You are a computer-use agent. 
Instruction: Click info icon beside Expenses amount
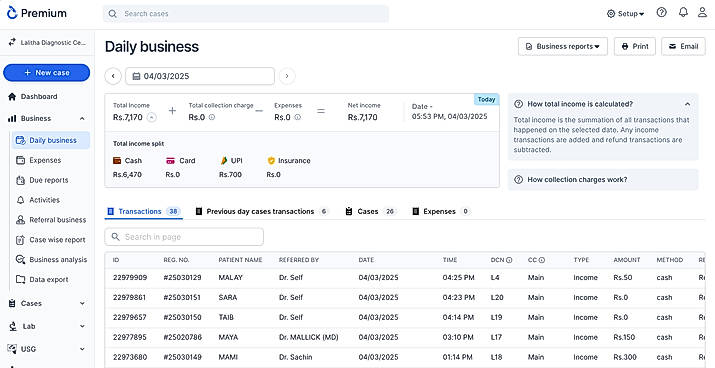[297, 117]
